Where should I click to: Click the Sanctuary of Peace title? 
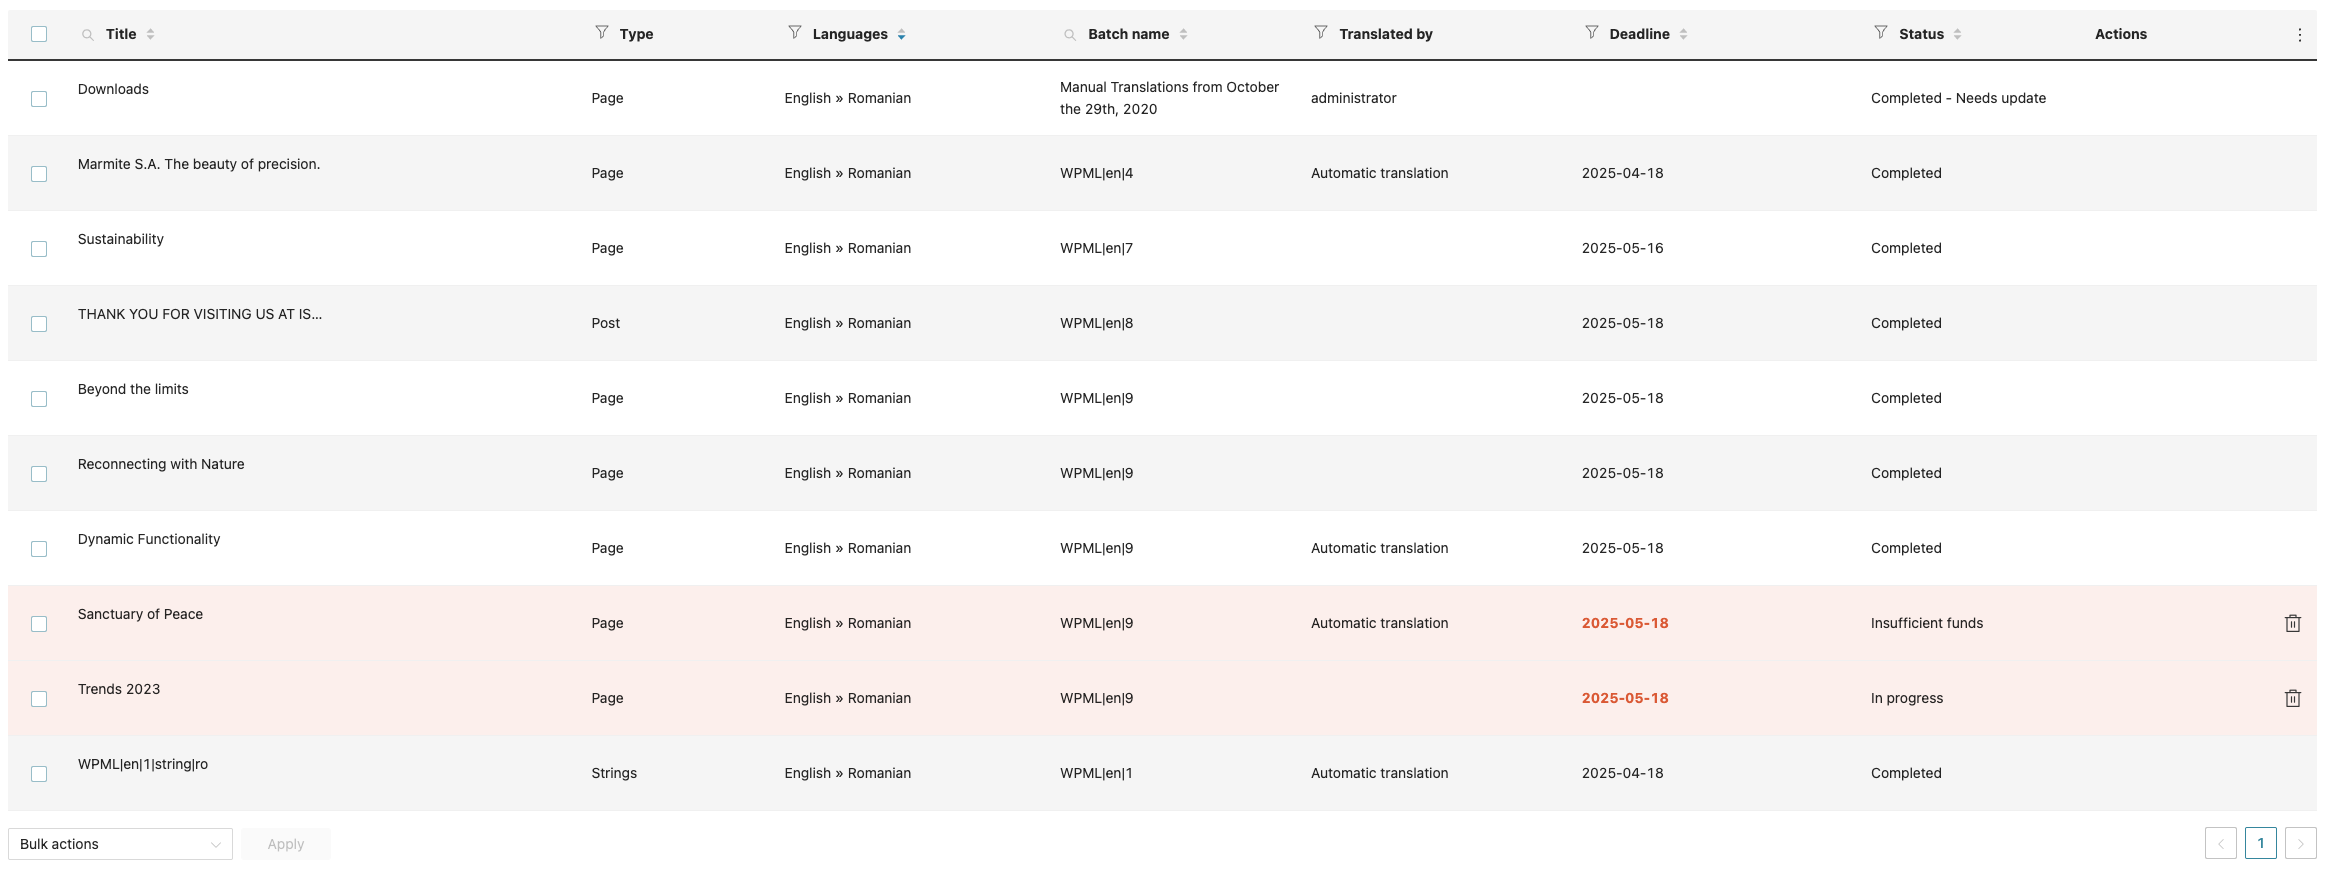[140, 614]
